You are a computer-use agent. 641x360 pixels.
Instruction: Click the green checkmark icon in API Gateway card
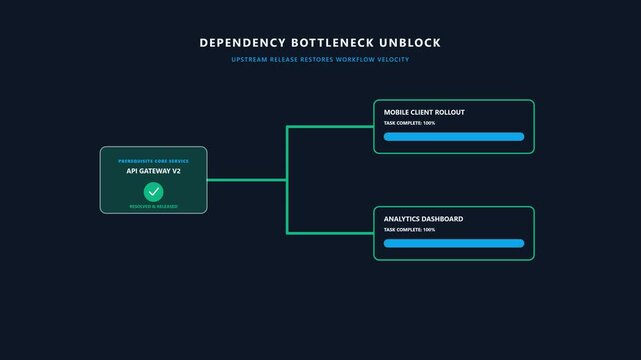pyautogui.click(x=154, y=192)
